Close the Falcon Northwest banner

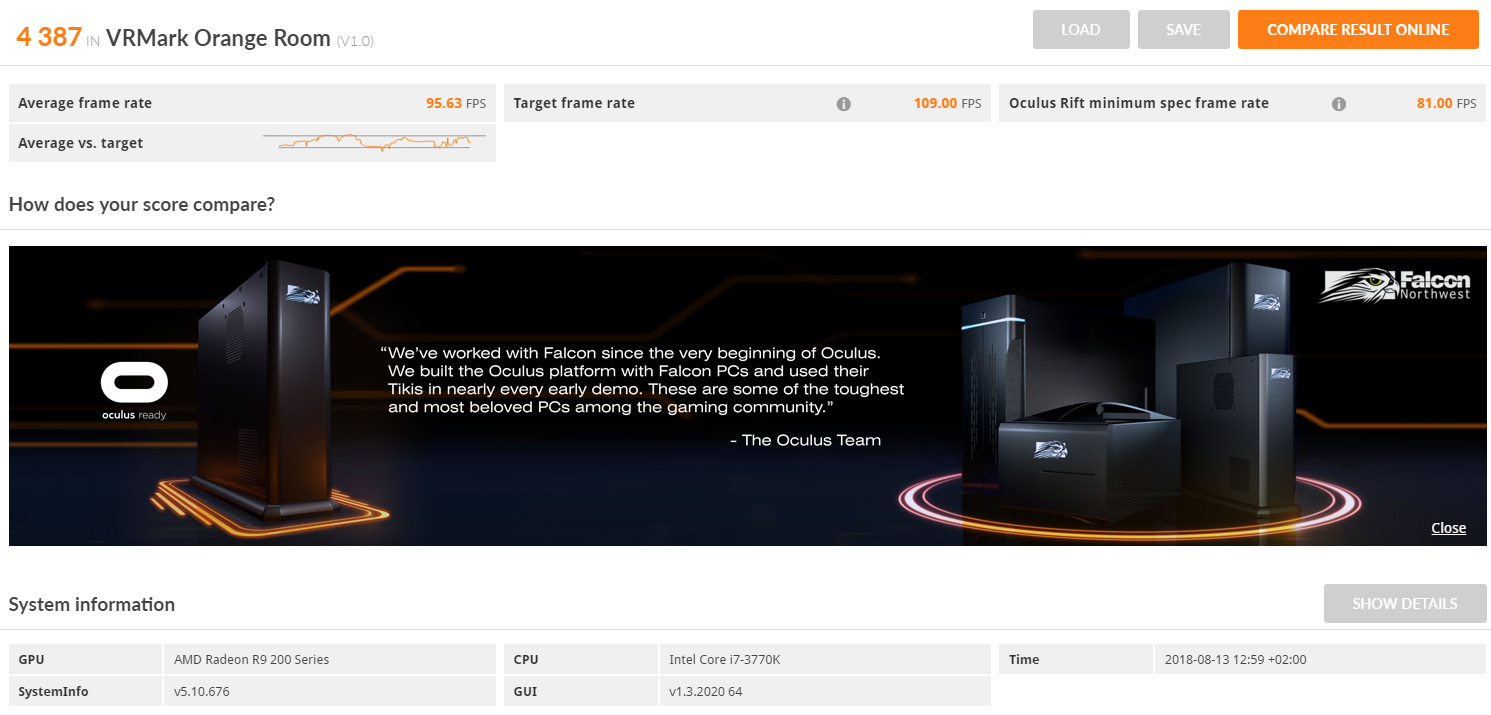pyautogui.click(x=1448, y=528)
